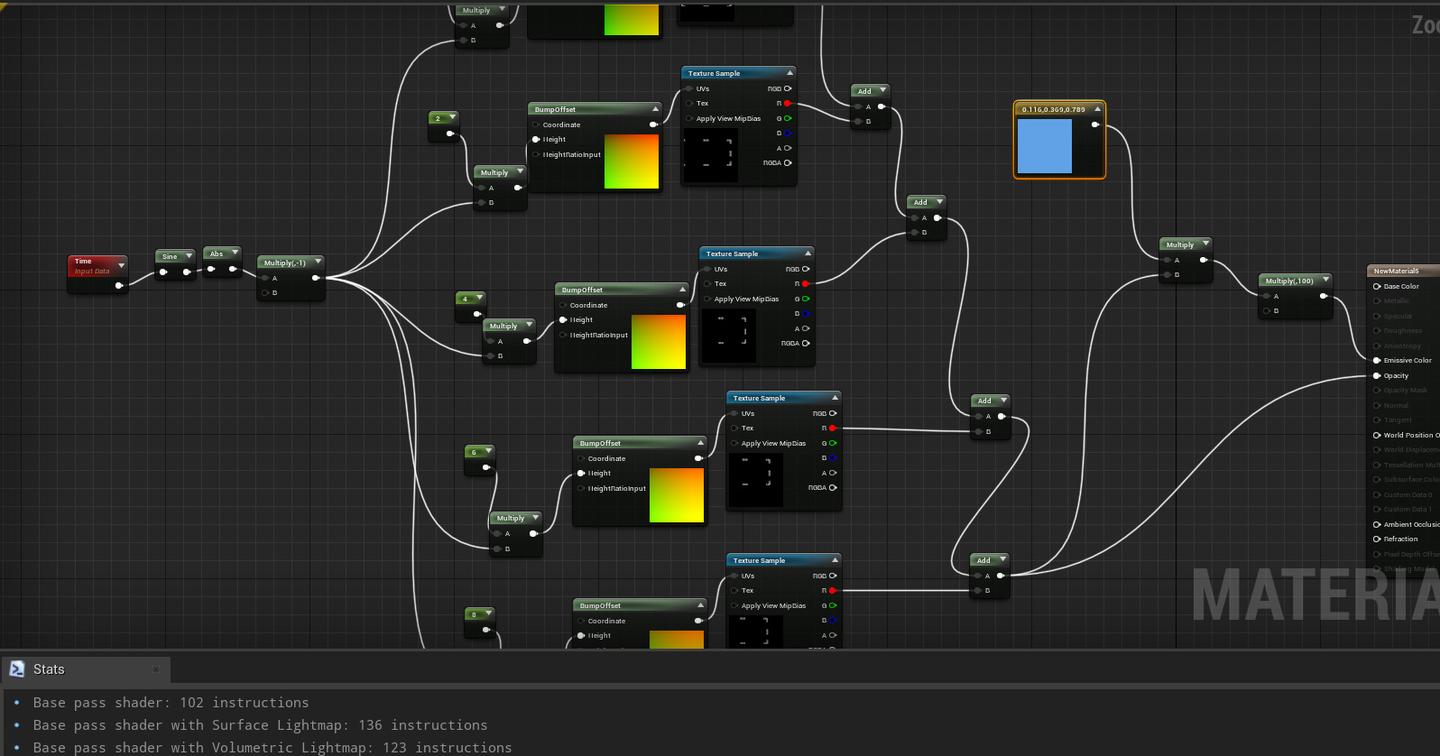The height and width of the screenshot is (756, 1440).
Task: Collapse the Multiply(,-1) node via its arrow
Action: pos(317,262)
